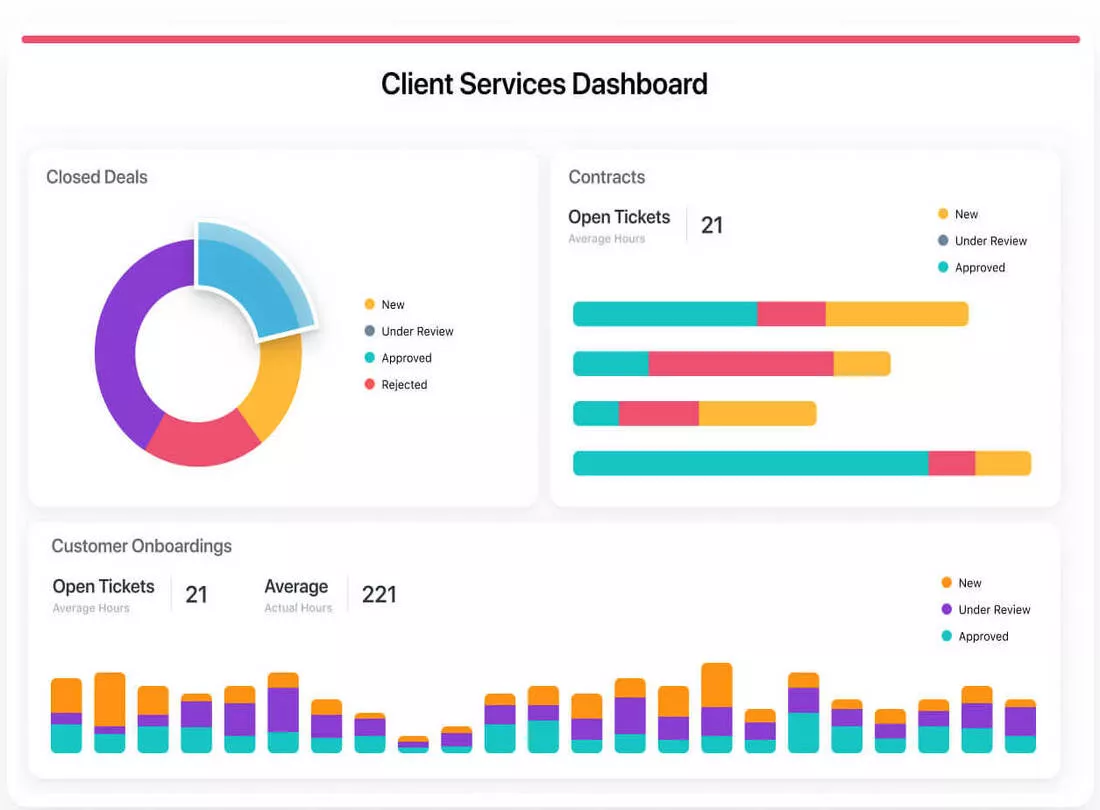
Task: Click Open Tickets label in Customer Onboardings
Action: click(x=103, y=586)
